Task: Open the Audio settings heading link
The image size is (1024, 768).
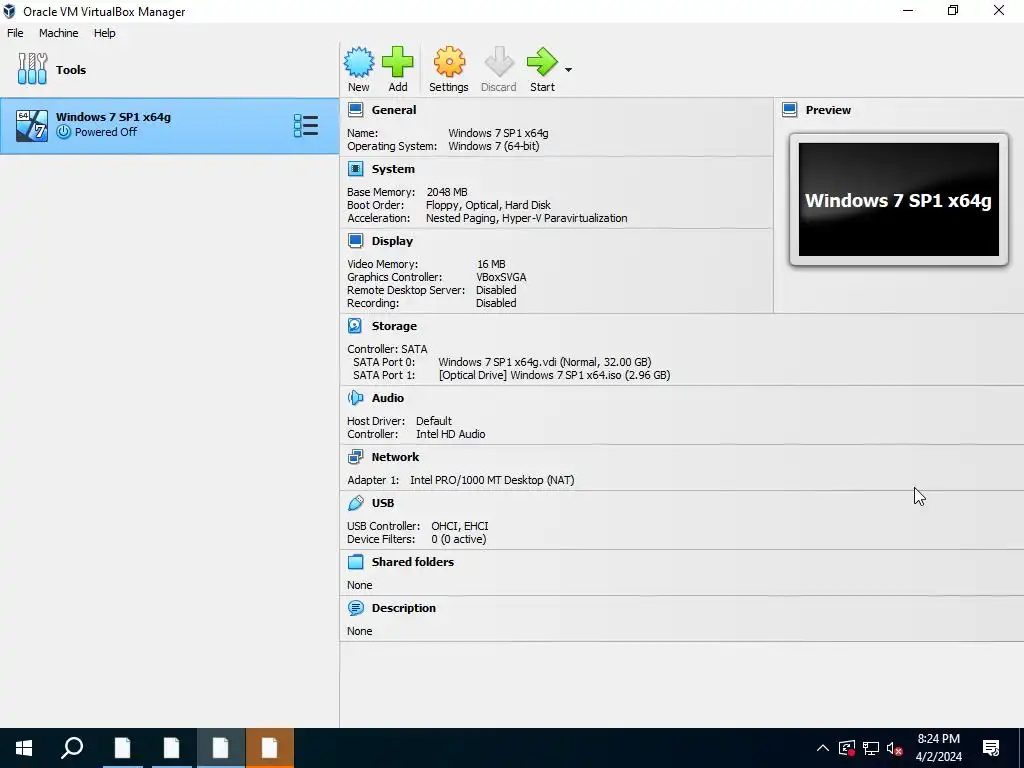Action: (388, 398)
